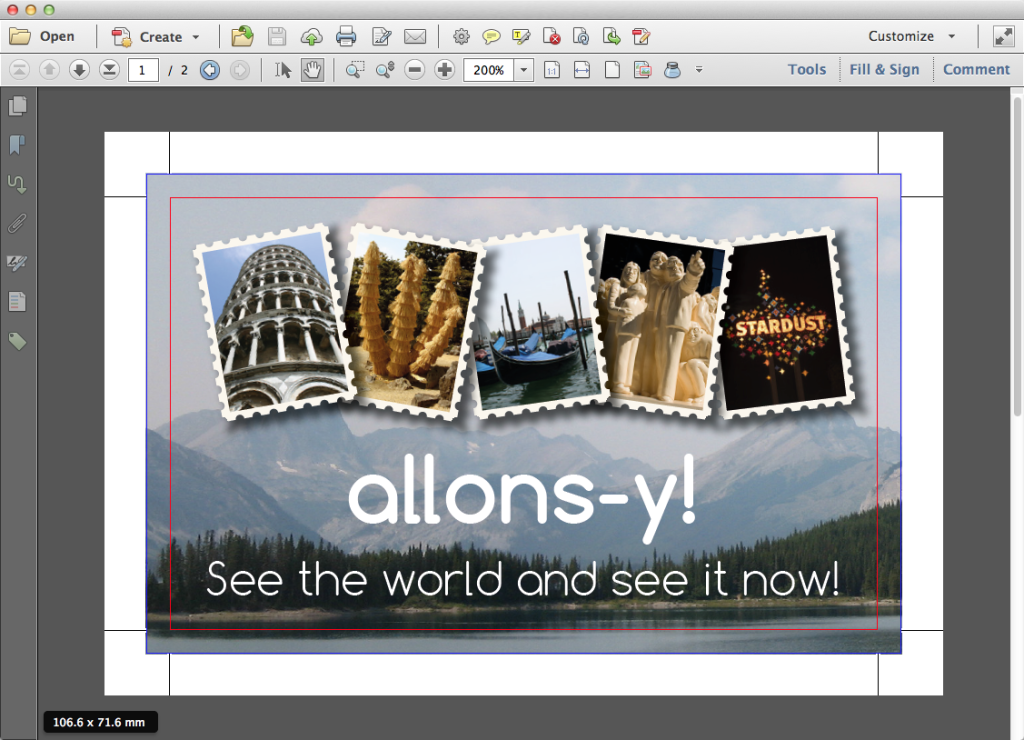Viewport: 1024px width, 740px height.
Task: Click the export page green arrow icon
Action: tap(611, 37)
